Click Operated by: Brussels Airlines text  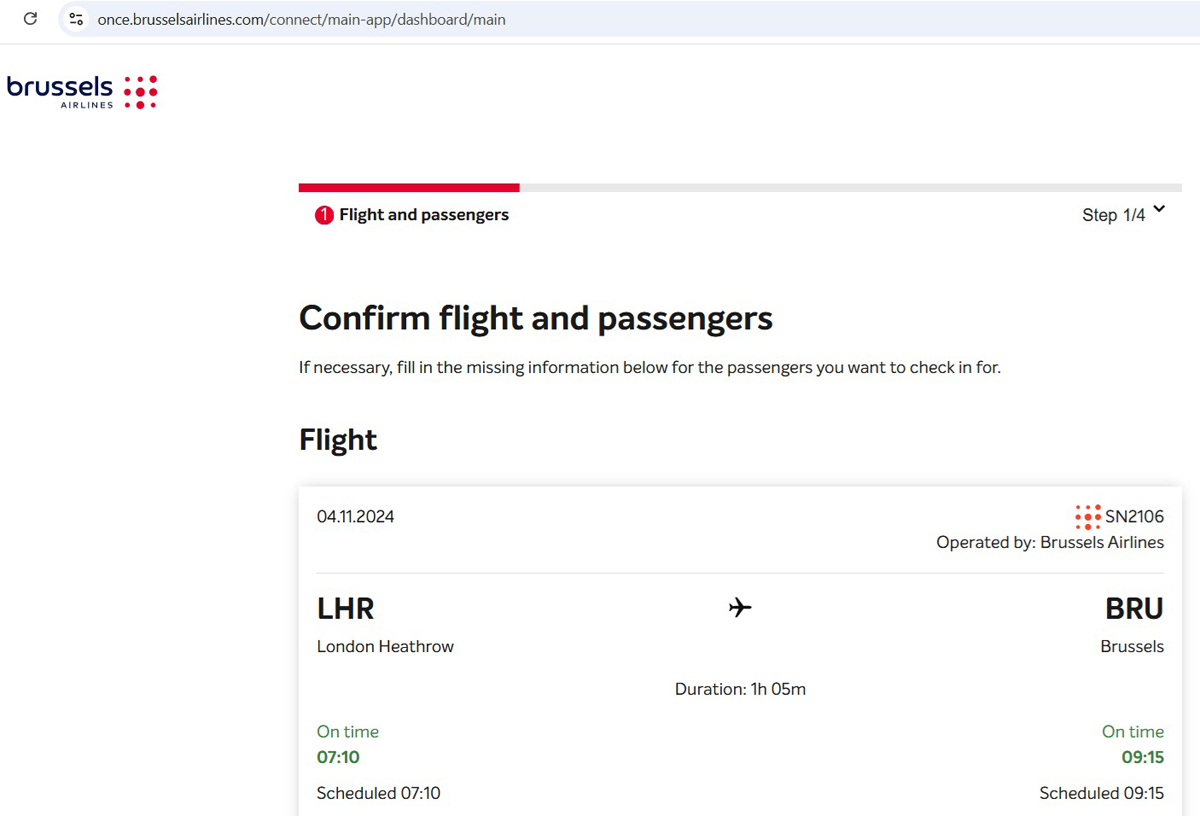1050,542
